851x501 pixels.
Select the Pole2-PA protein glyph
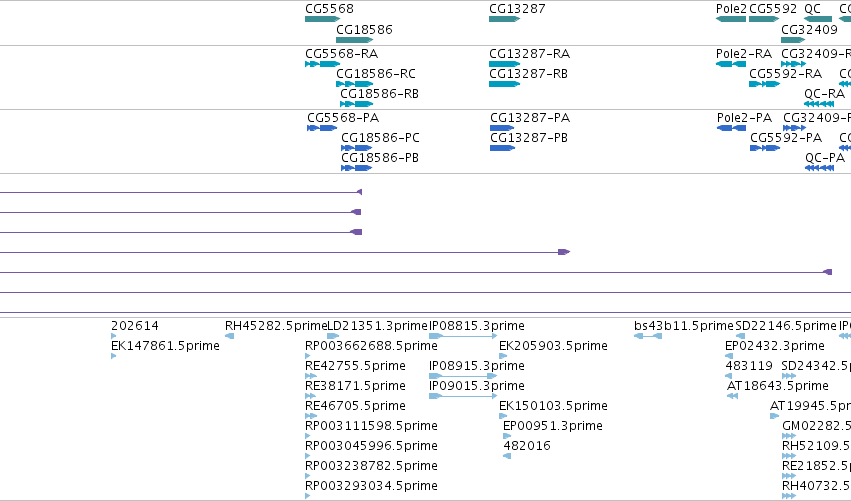click(731, 128)
